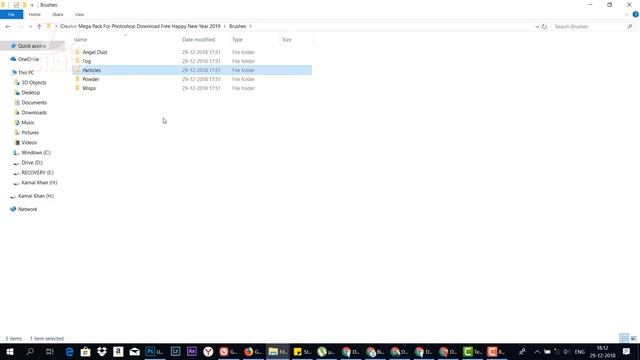Screen dimensions: 640x360
Task: Launch Microsoft Edge from taskbar
Action: (x=69, y=351)
